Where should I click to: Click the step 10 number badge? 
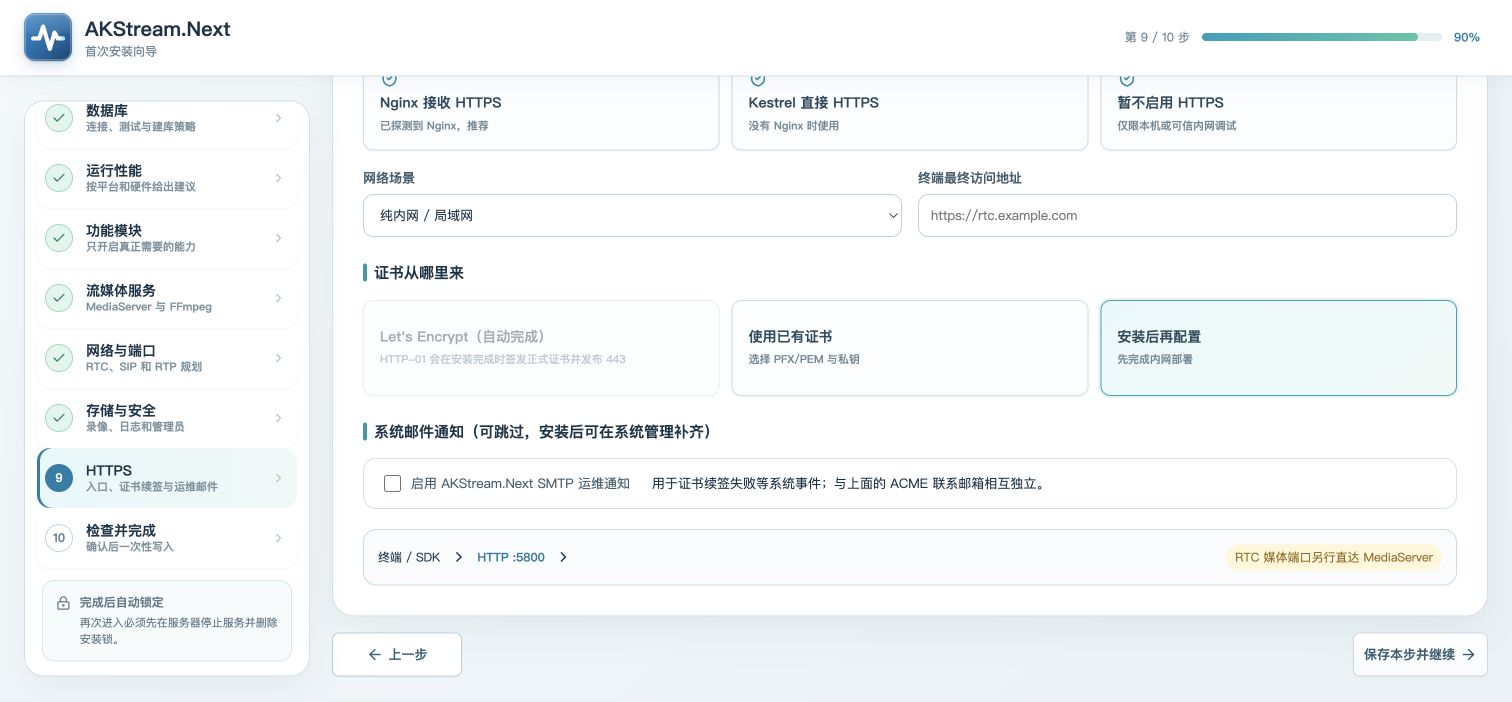click(59, 538)
